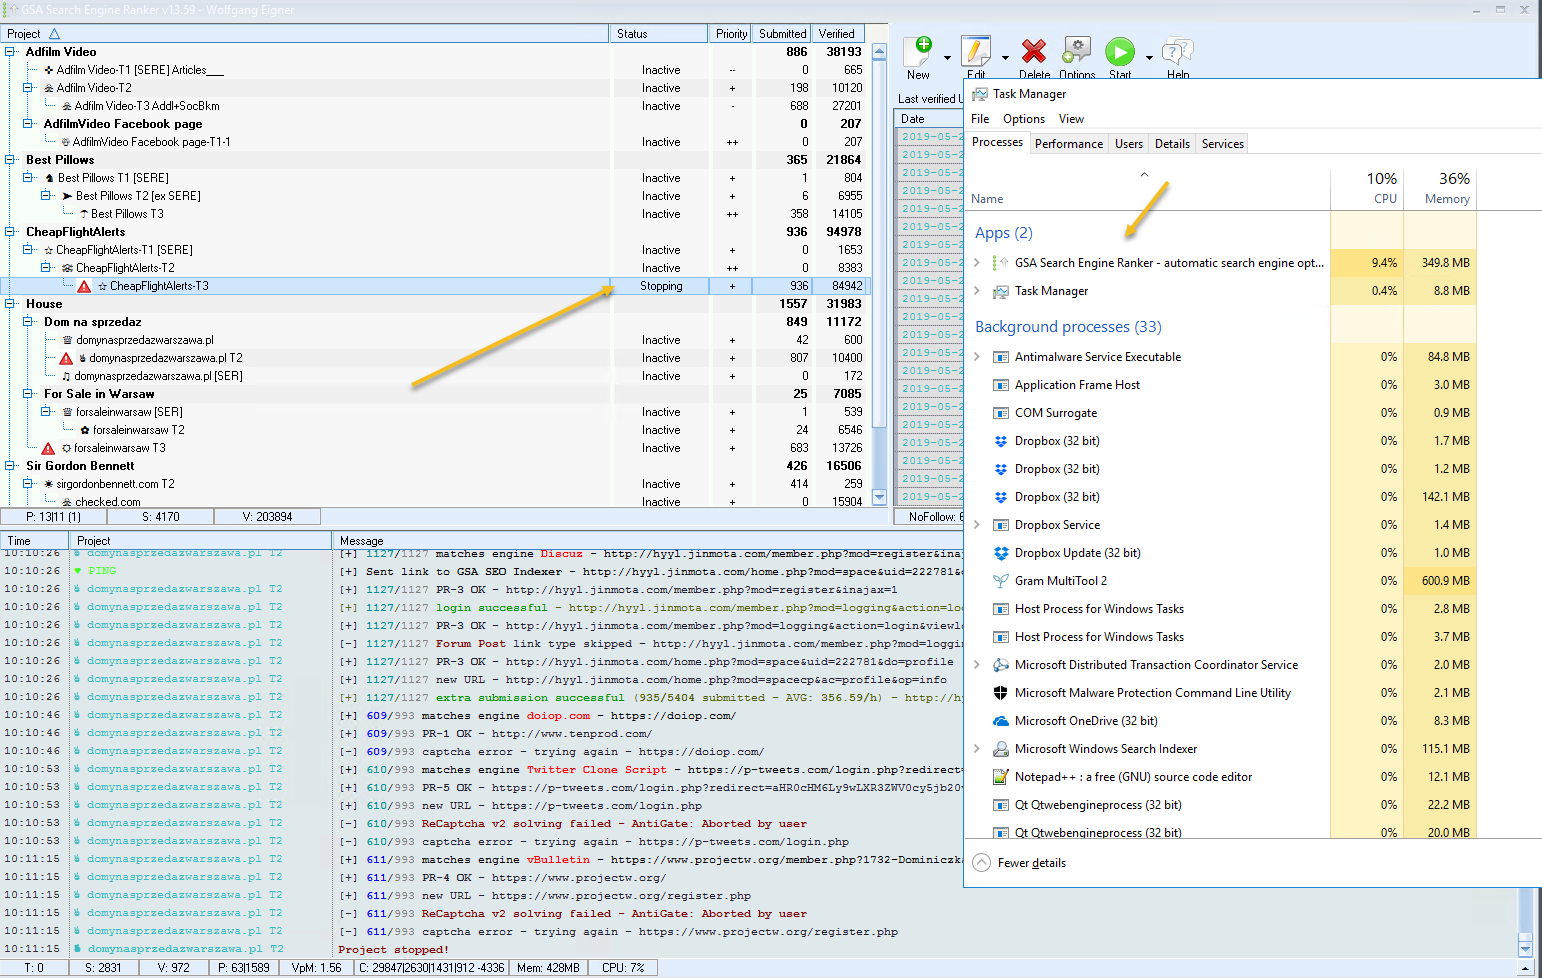Switch to the Users tab
Image resolution: width=1542 pixels, height=978 pixels.
[x=1129, y=144]
